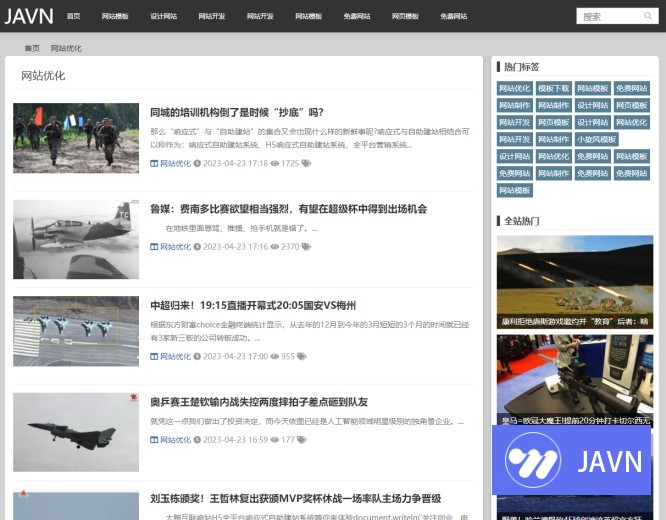Click the tag icon after view count 2370
666x520 pixels.
pos(306,246)
